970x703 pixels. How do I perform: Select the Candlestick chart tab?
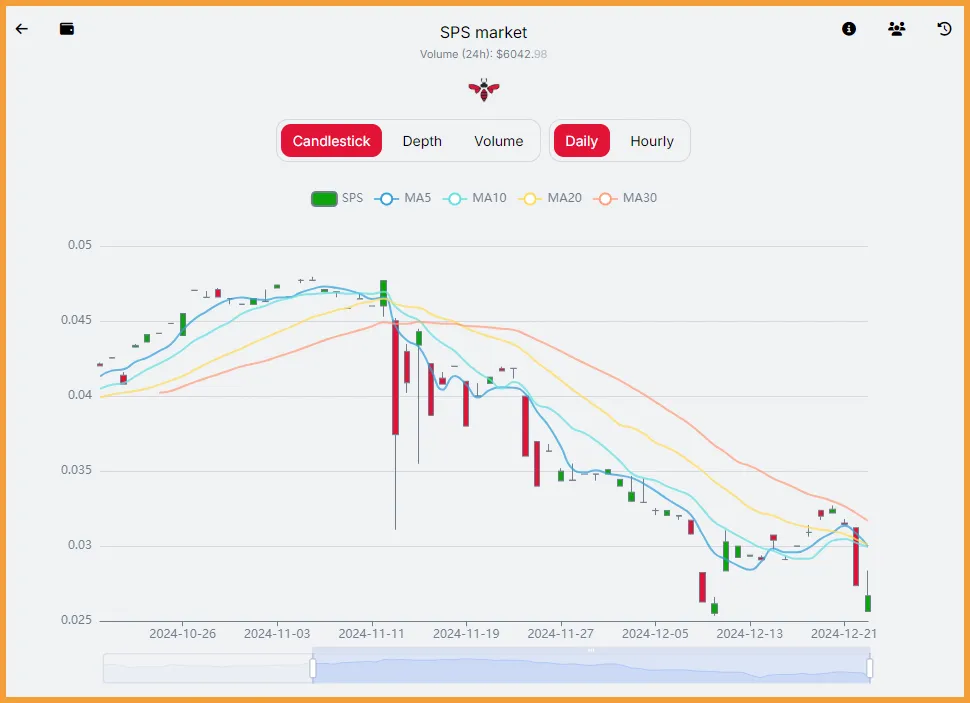click(331, 141)
